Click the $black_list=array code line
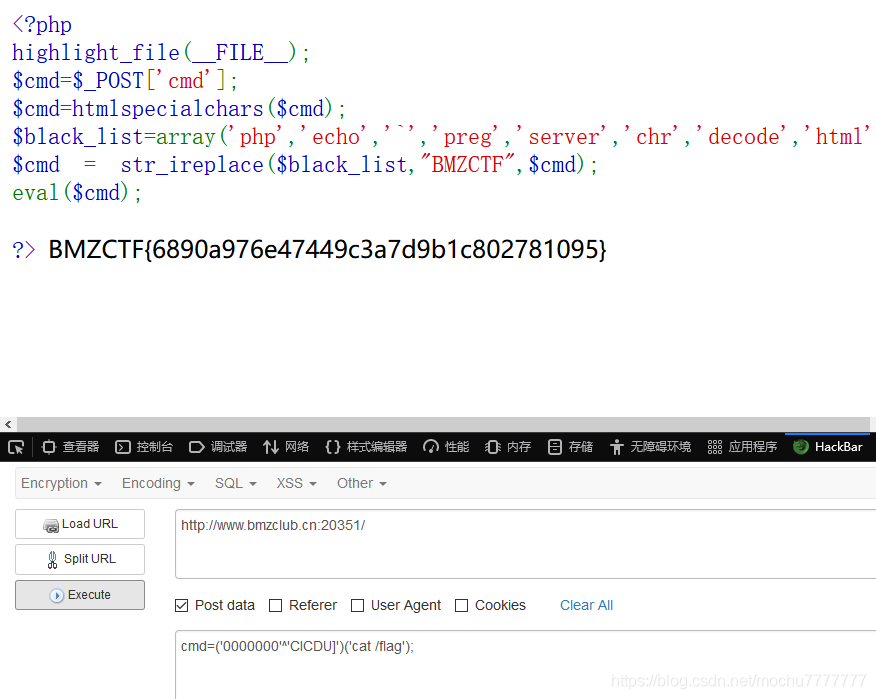Viewport: 876px width, 699px height. coord(441,137)
